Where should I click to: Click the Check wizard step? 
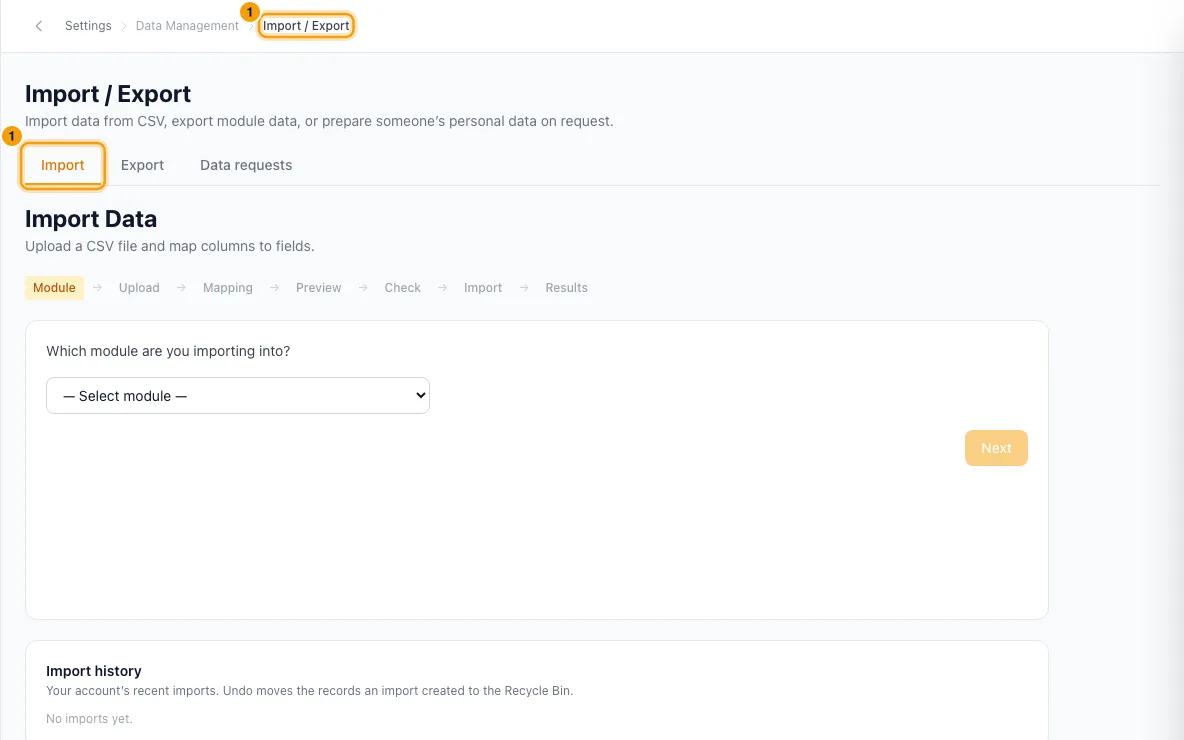(x=402, y=288)
